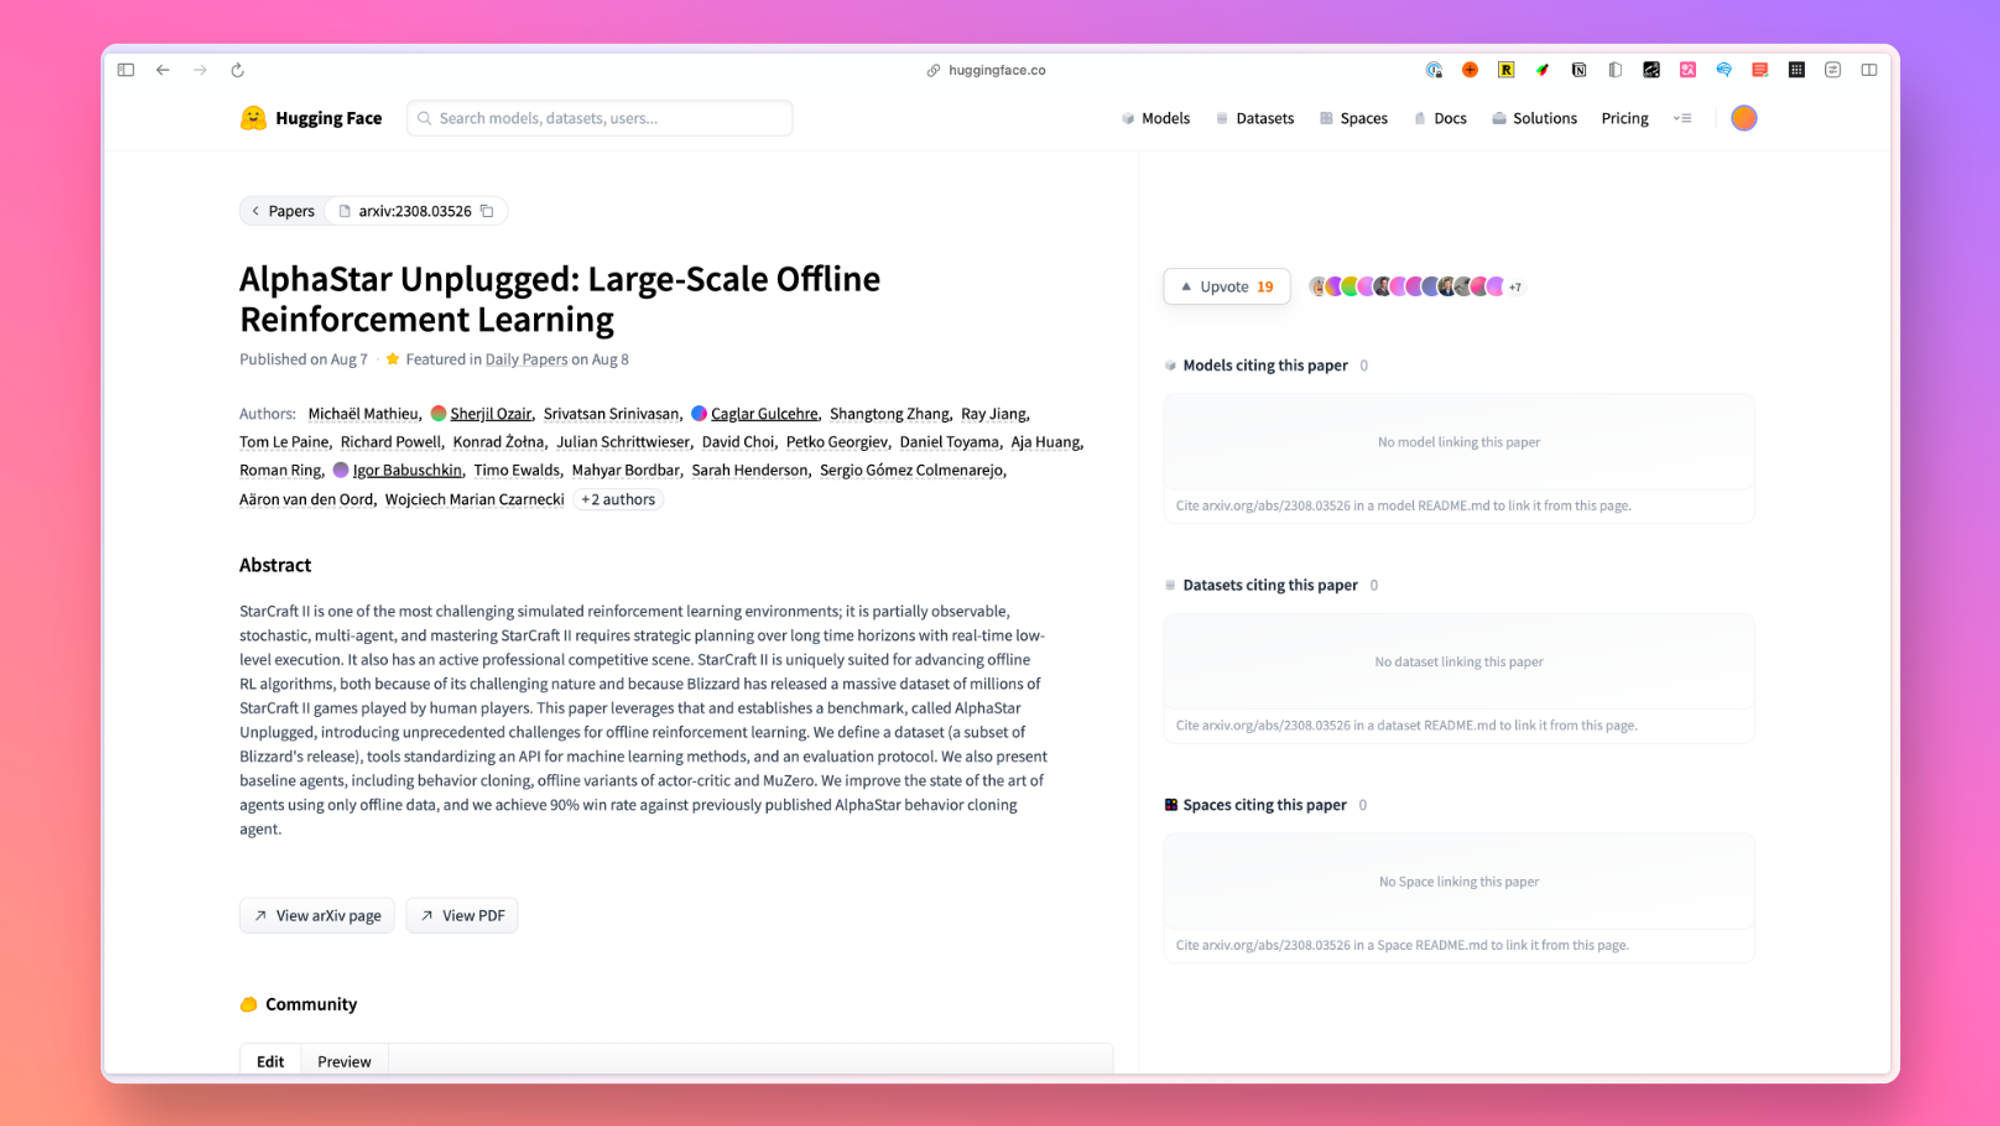The image size is (2000, 1126).
Task: Copy the arxiv:2308.03526 identifier
Action: tap(487, 211)
